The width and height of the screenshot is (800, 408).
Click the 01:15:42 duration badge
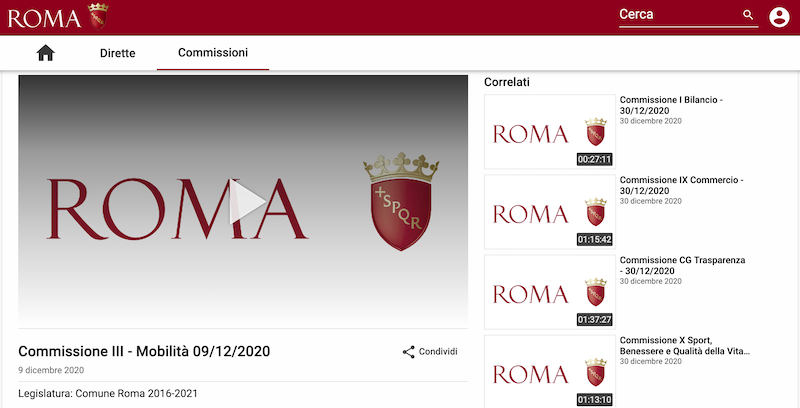(x=594, y=240)
